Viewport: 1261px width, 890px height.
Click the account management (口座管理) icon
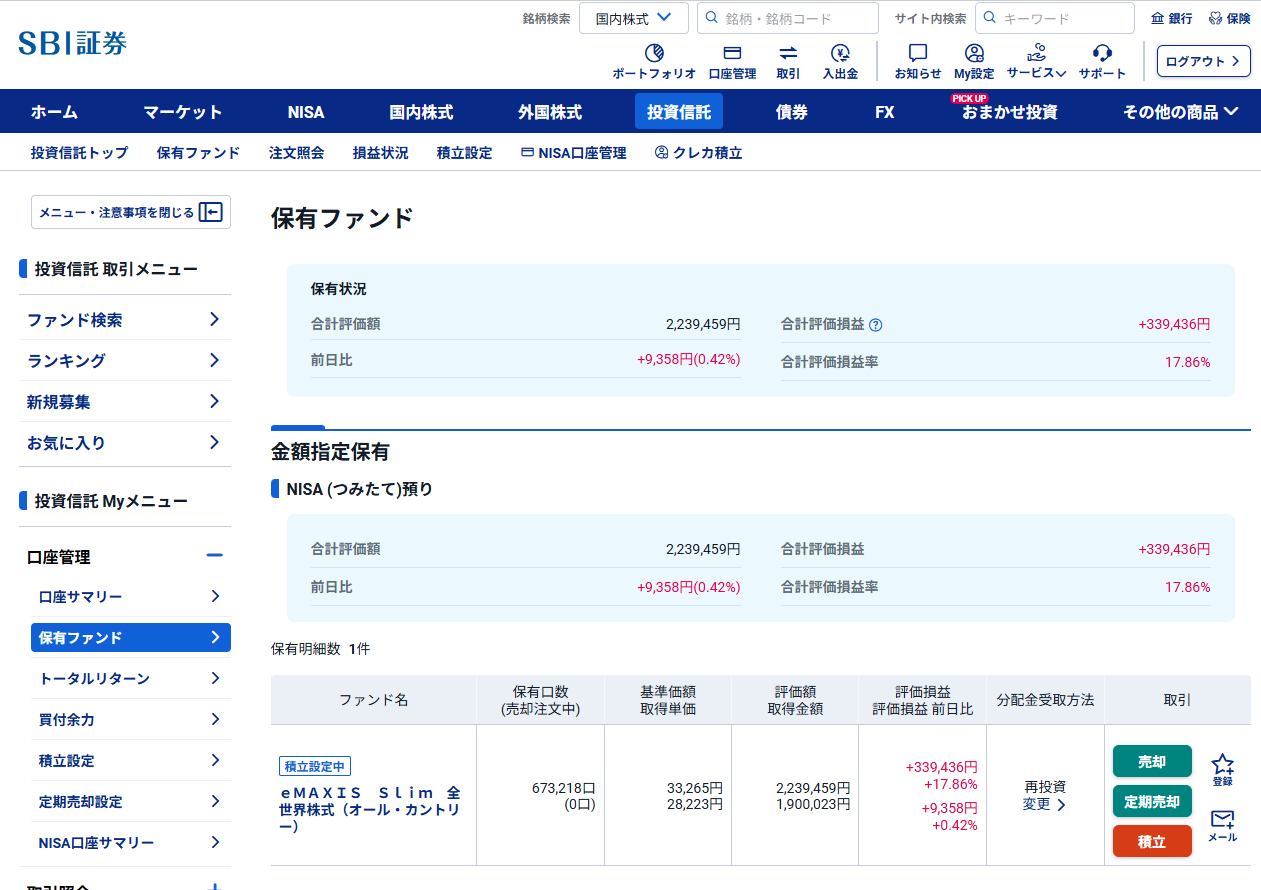pos(732,54)
